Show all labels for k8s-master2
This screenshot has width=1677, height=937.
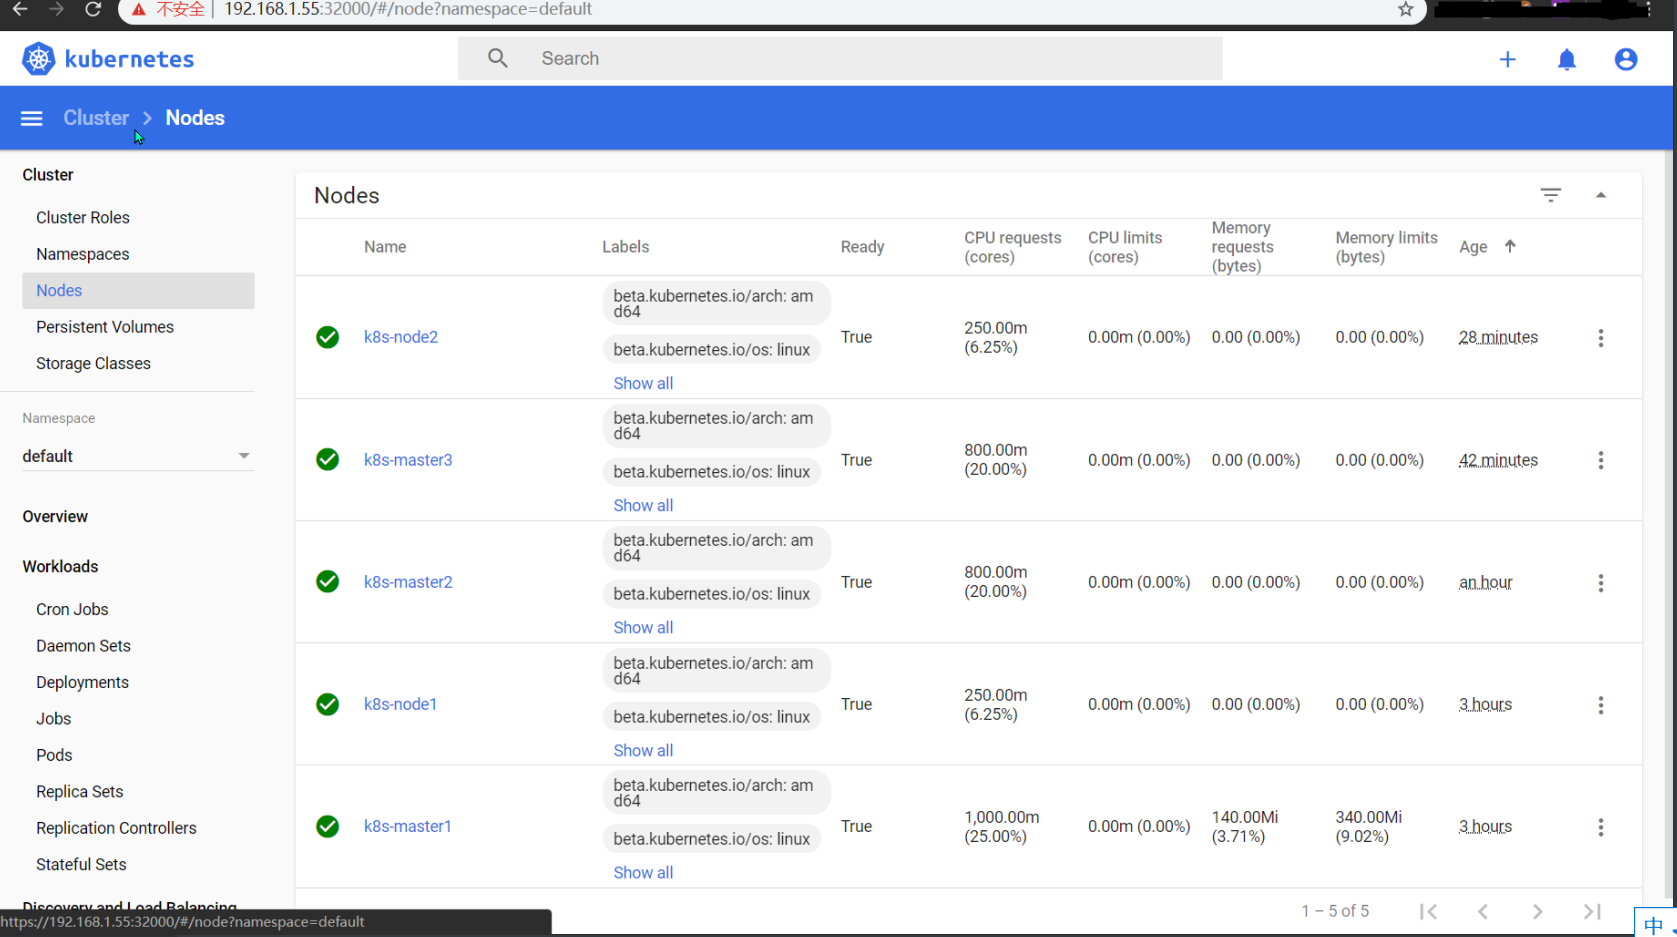(643, 627)
